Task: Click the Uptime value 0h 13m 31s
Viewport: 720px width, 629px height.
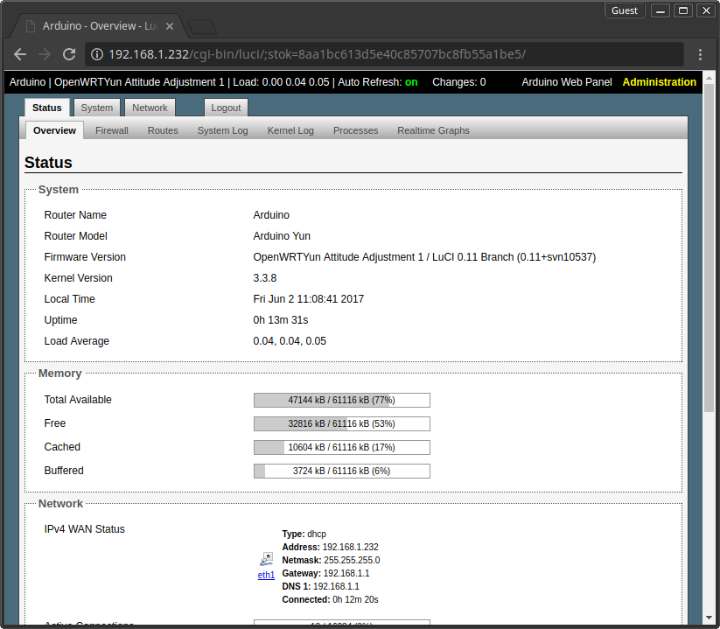Action: pos(281,320)
